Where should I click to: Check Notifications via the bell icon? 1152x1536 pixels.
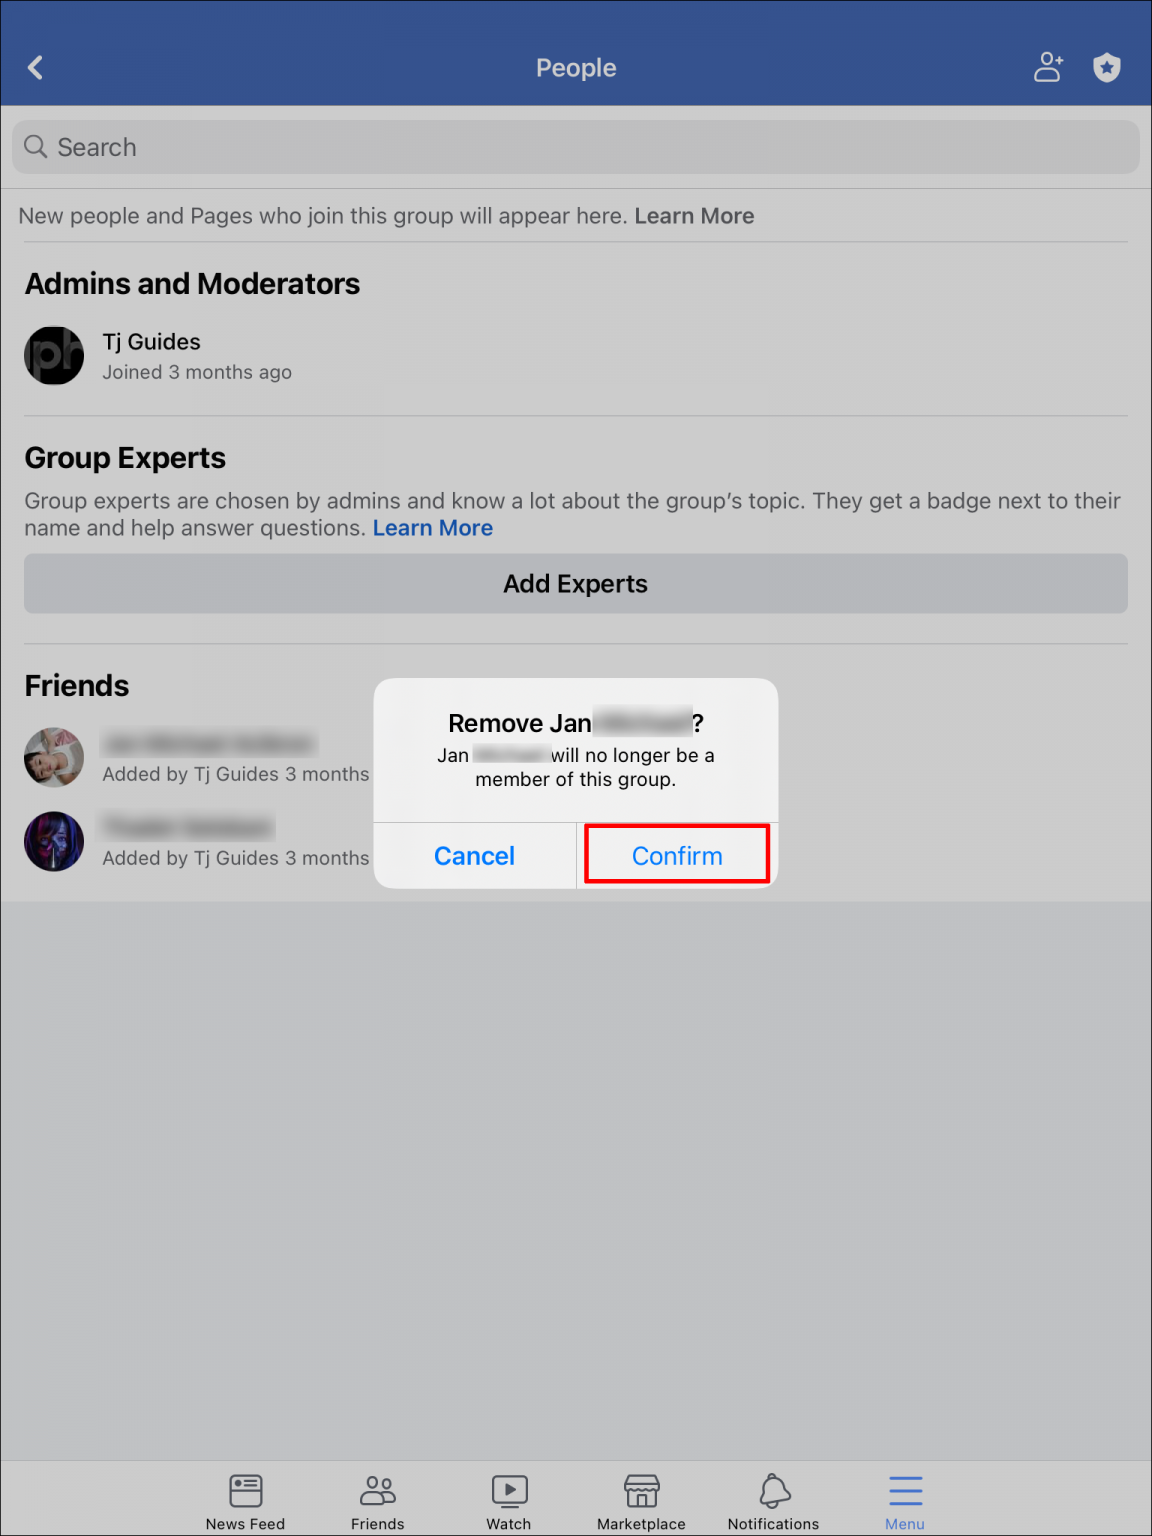coord(772,1495)
